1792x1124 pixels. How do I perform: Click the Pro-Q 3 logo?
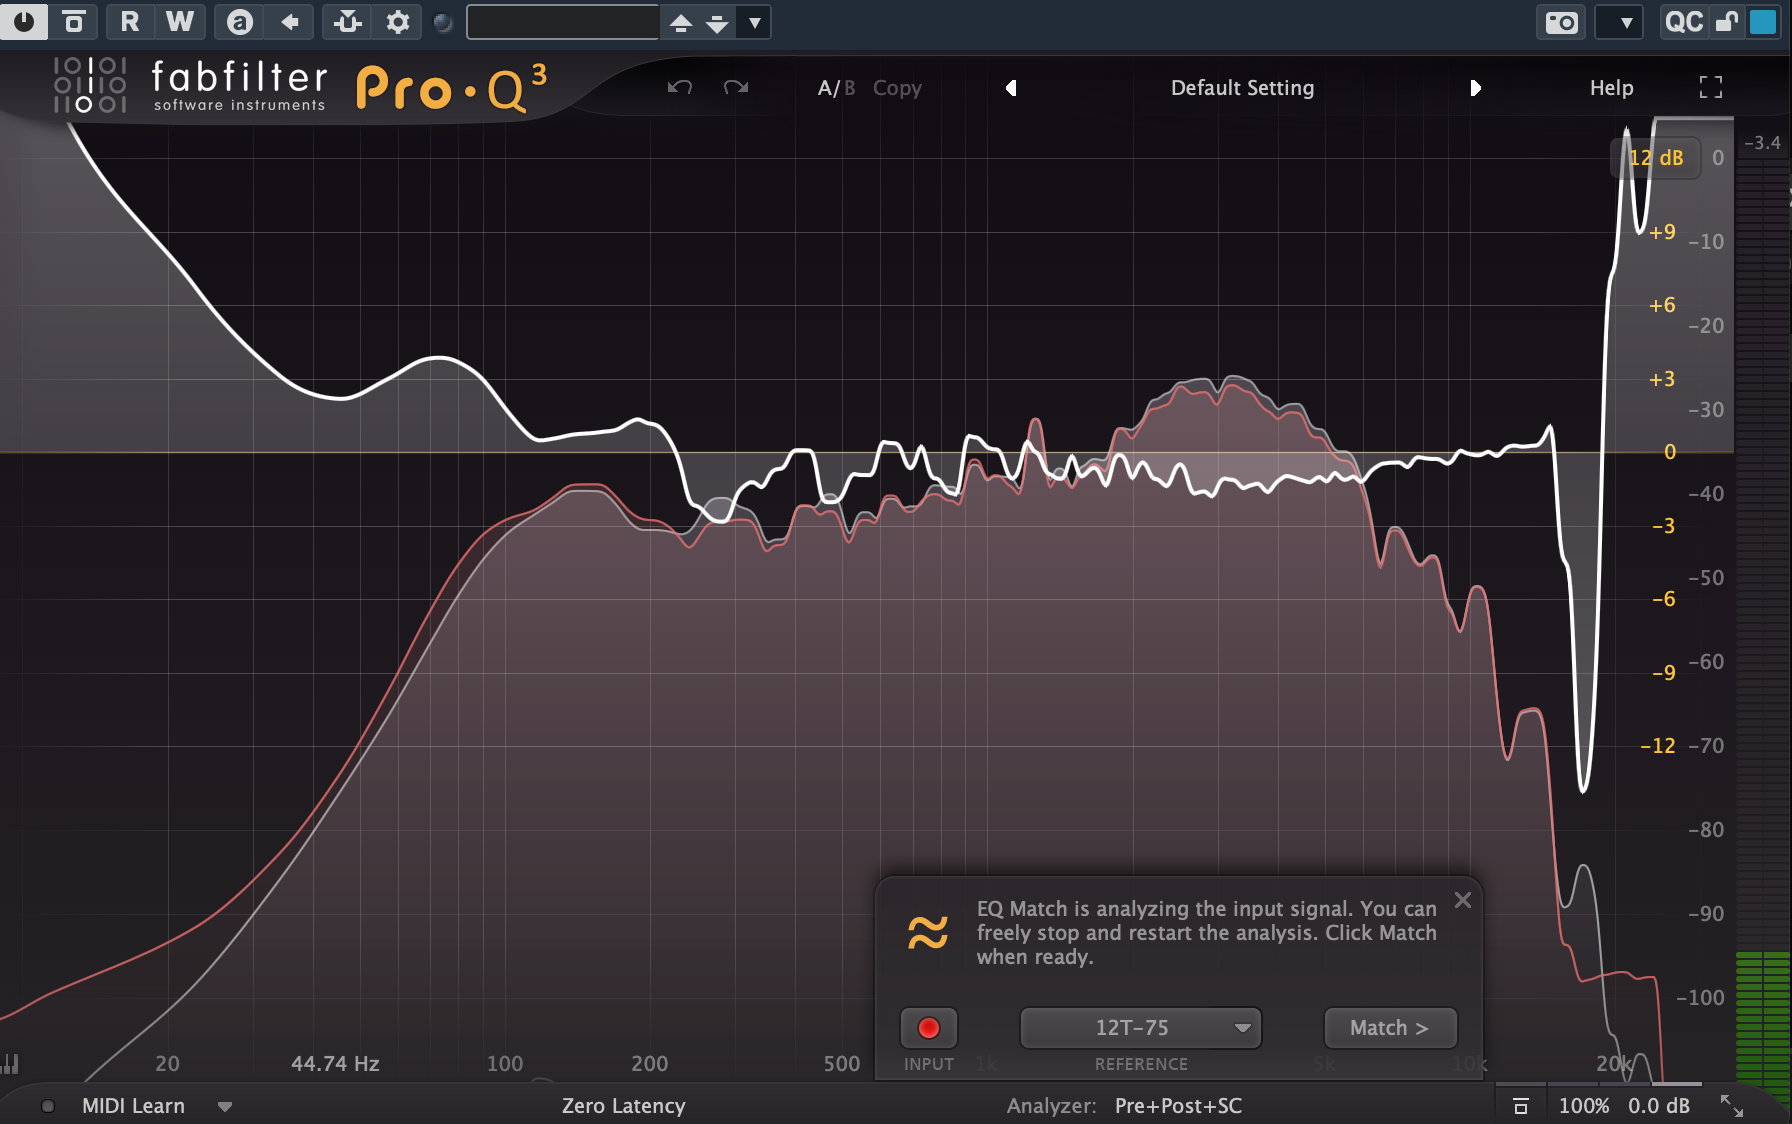[452, 87]
